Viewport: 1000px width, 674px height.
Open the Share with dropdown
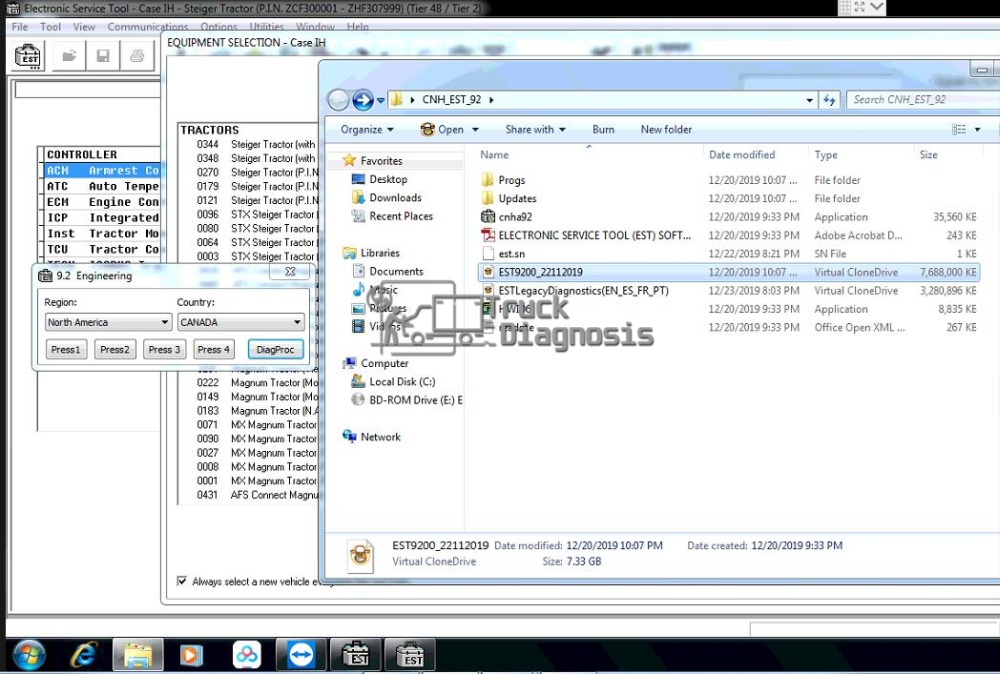(535, 129)
